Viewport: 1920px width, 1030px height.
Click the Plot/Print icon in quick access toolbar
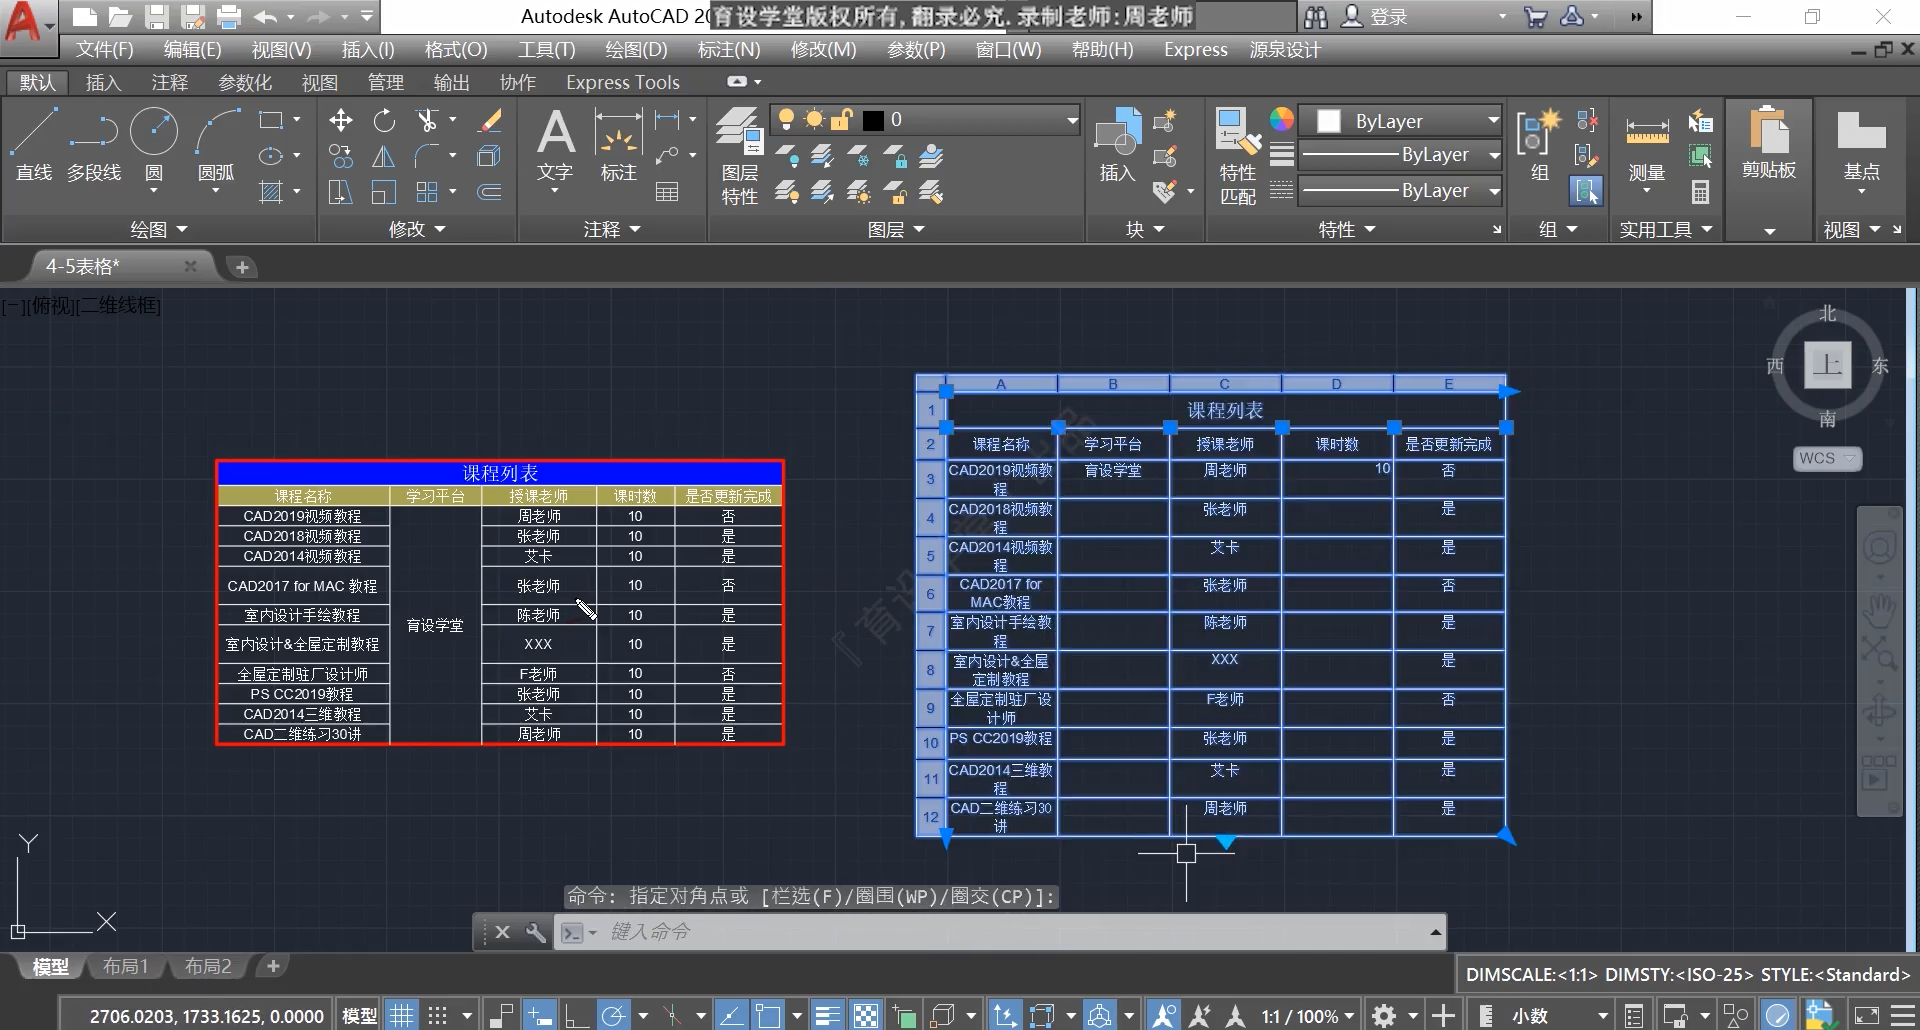pyautogui.click(x=229, y=17)
